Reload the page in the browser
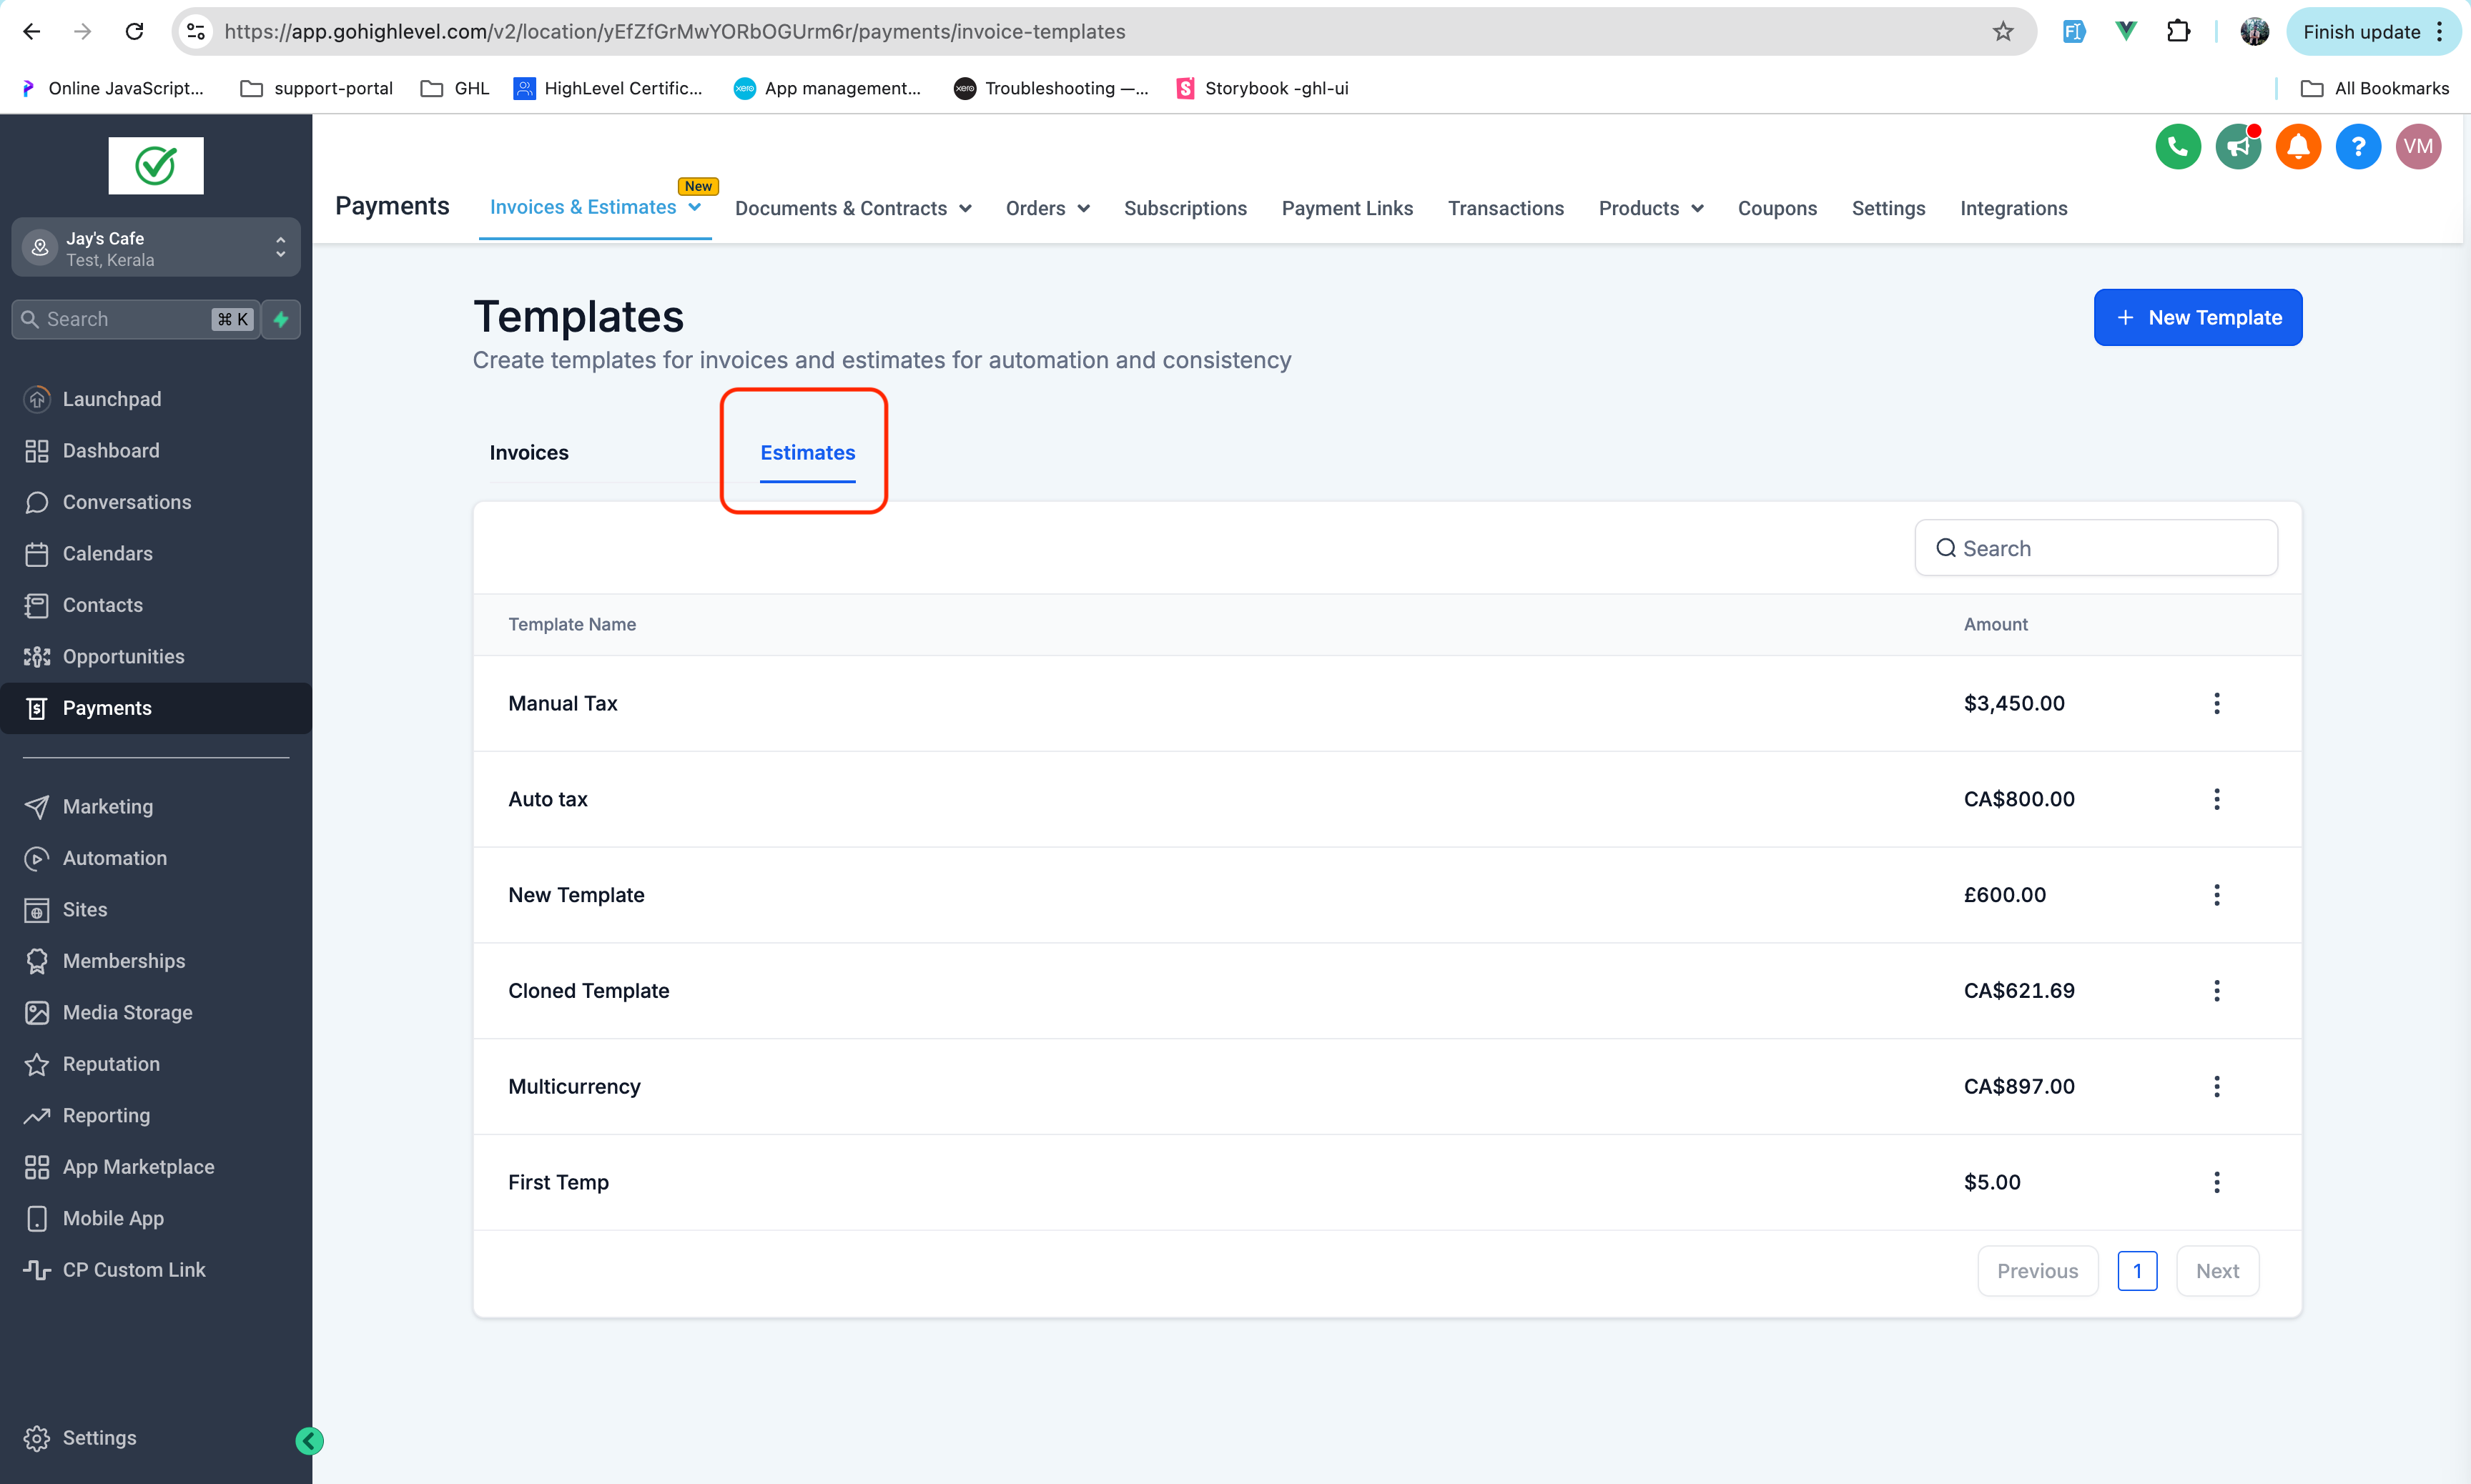This screenshot has width=2471, height=1484. point(134,32)
